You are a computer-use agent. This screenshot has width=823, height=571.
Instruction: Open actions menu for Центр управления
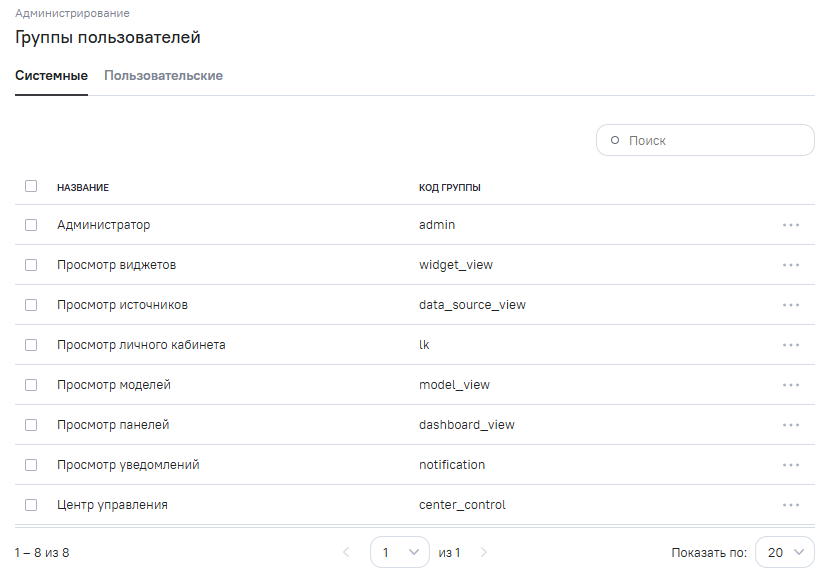click(791, 505)
